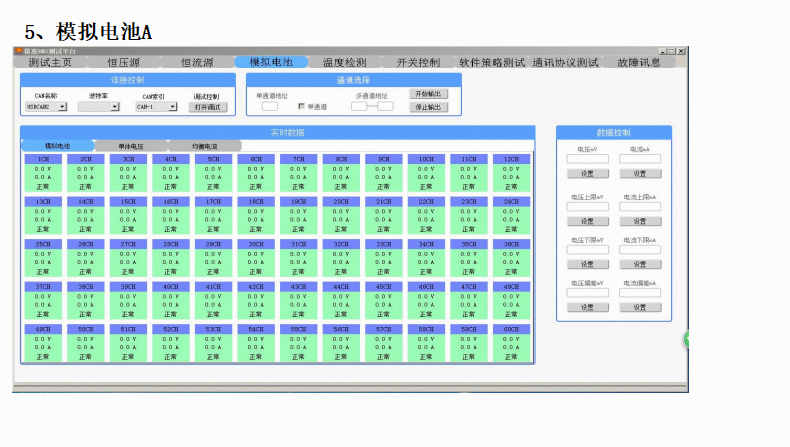The image size is (790, 447).
Task: Click the app icon in the title bar
Action: [17, 50]
